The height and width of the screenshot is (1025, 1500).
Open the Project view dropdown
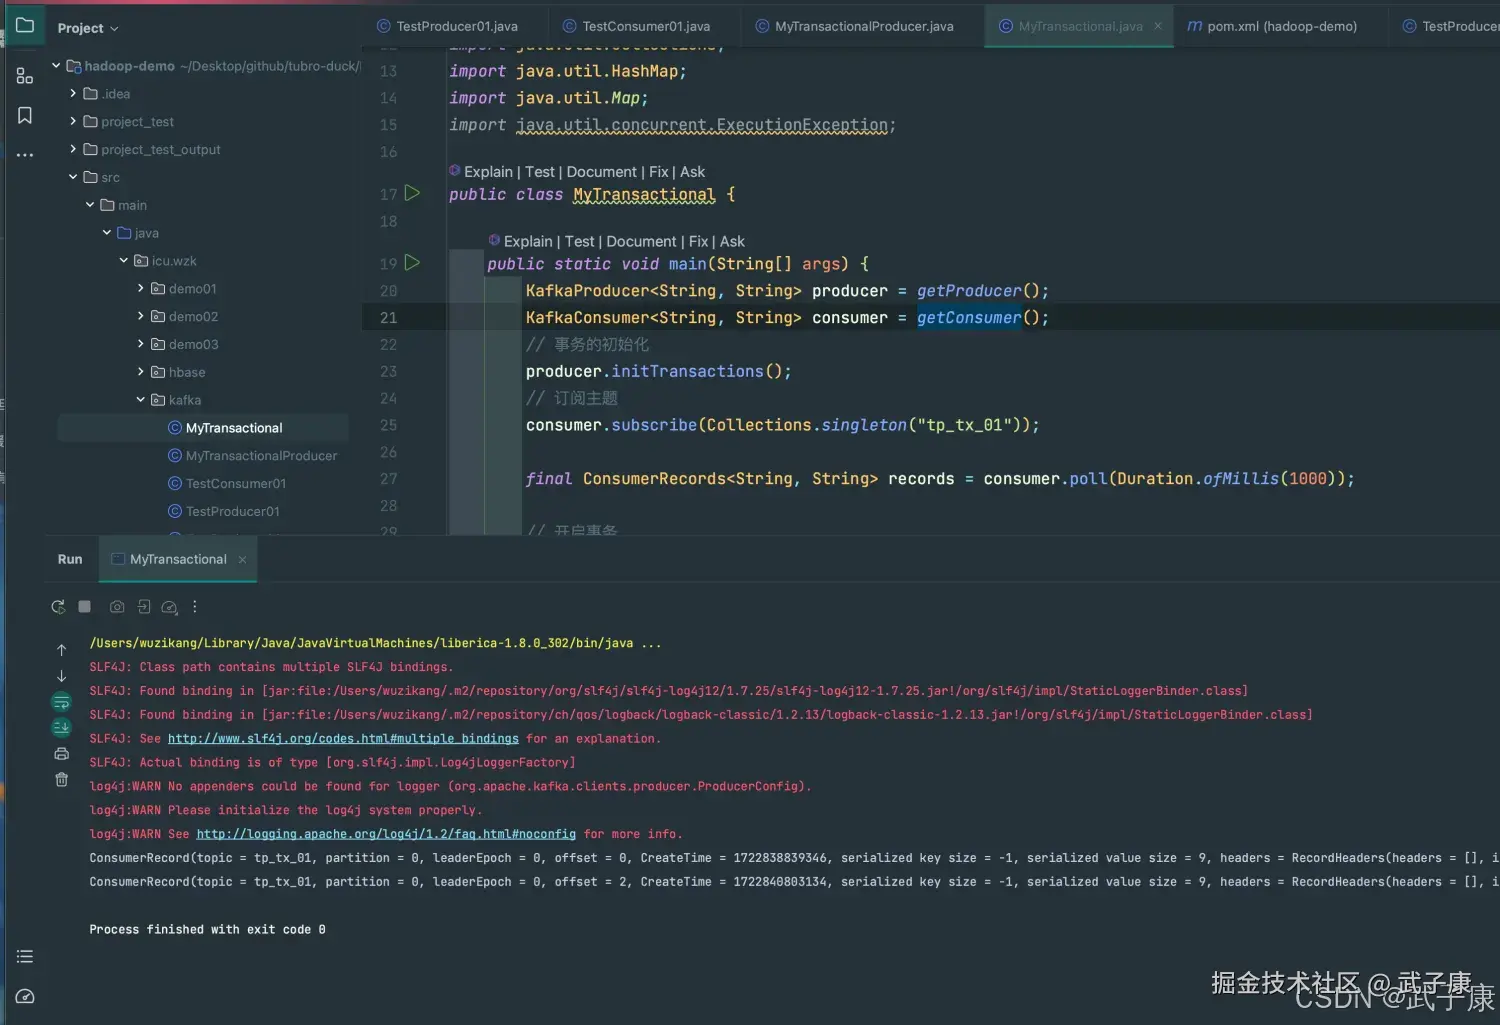point(88,28)
